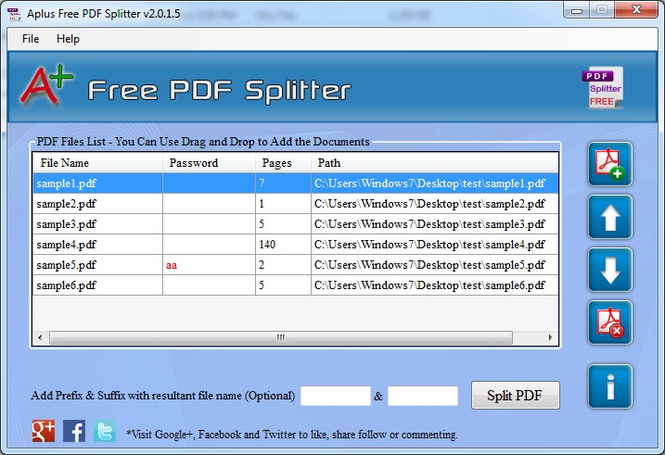The height and width of the screenshot is (455, 665).
Task: Open the Facebook social icon
Action: (x=74, y=431)
